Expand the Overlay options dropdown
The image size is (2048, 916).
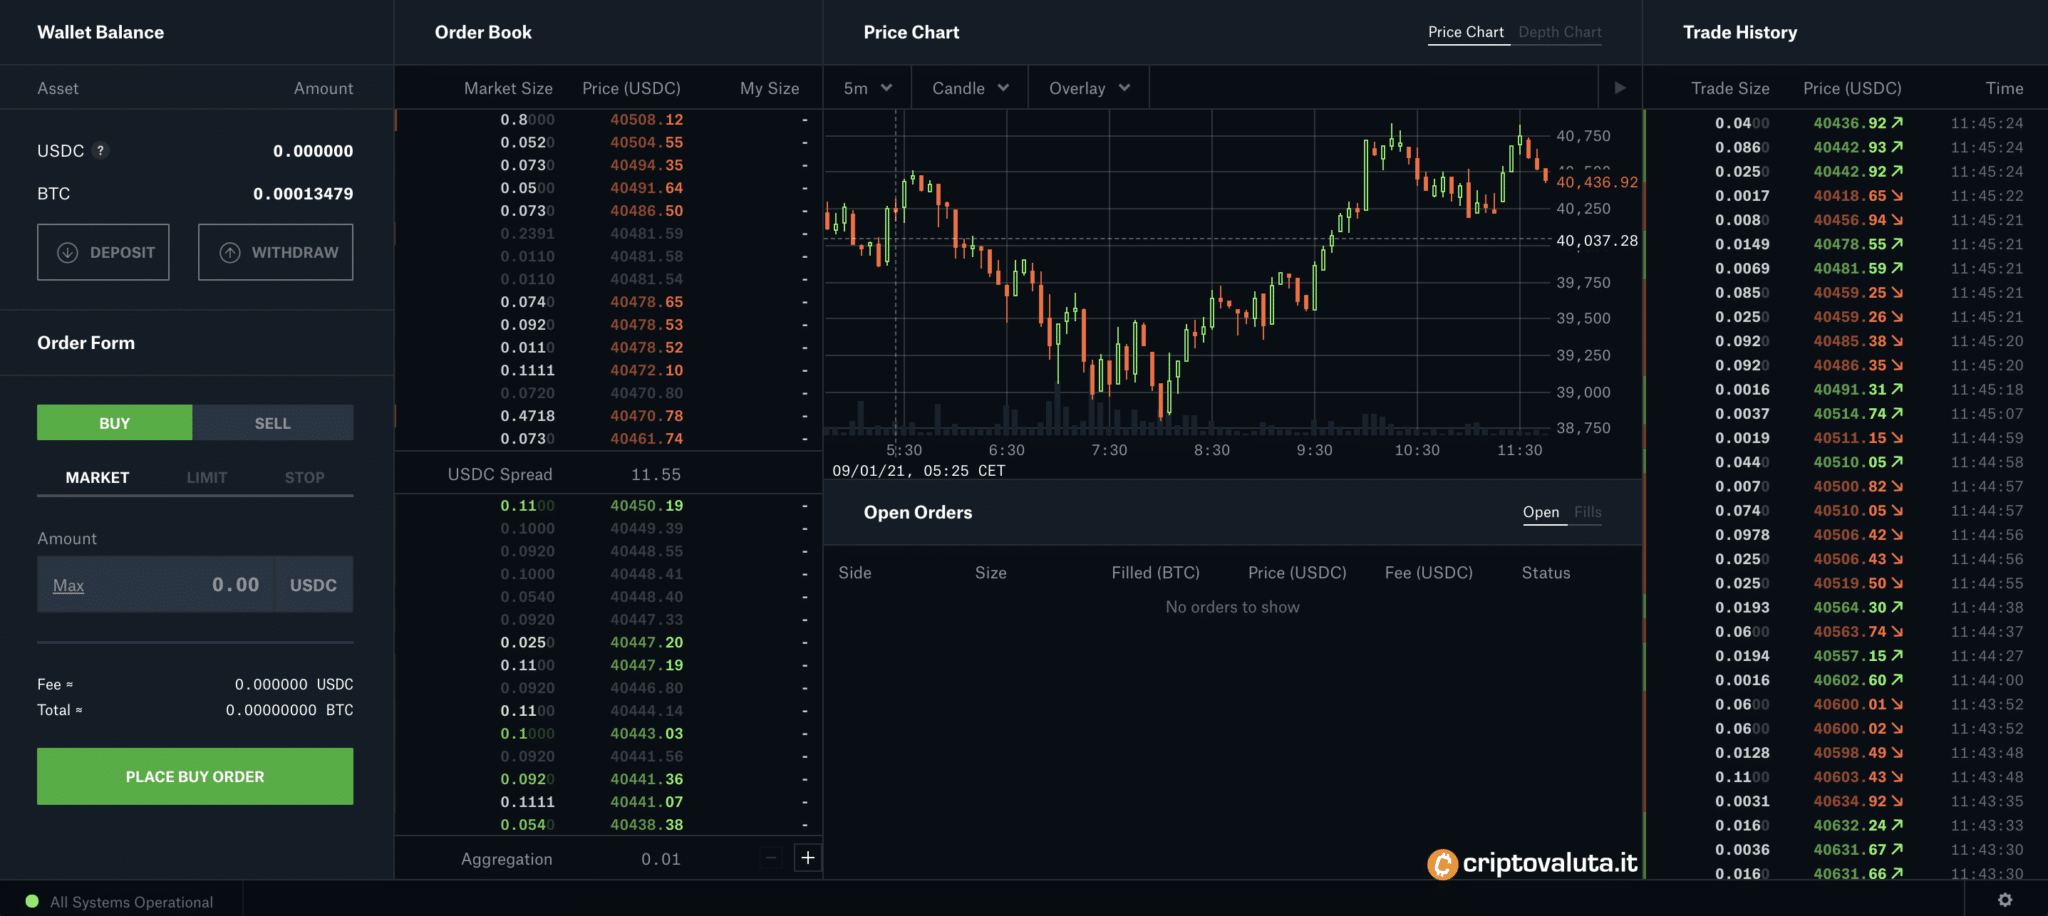[1087, 87]
